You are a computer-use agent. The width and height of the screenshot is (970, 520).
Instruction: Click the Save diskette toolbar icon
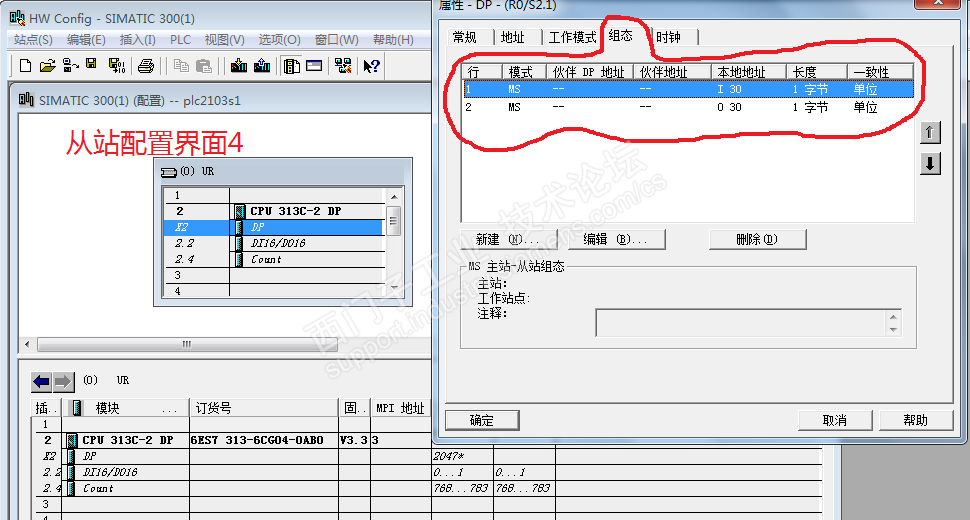[92, 64]
